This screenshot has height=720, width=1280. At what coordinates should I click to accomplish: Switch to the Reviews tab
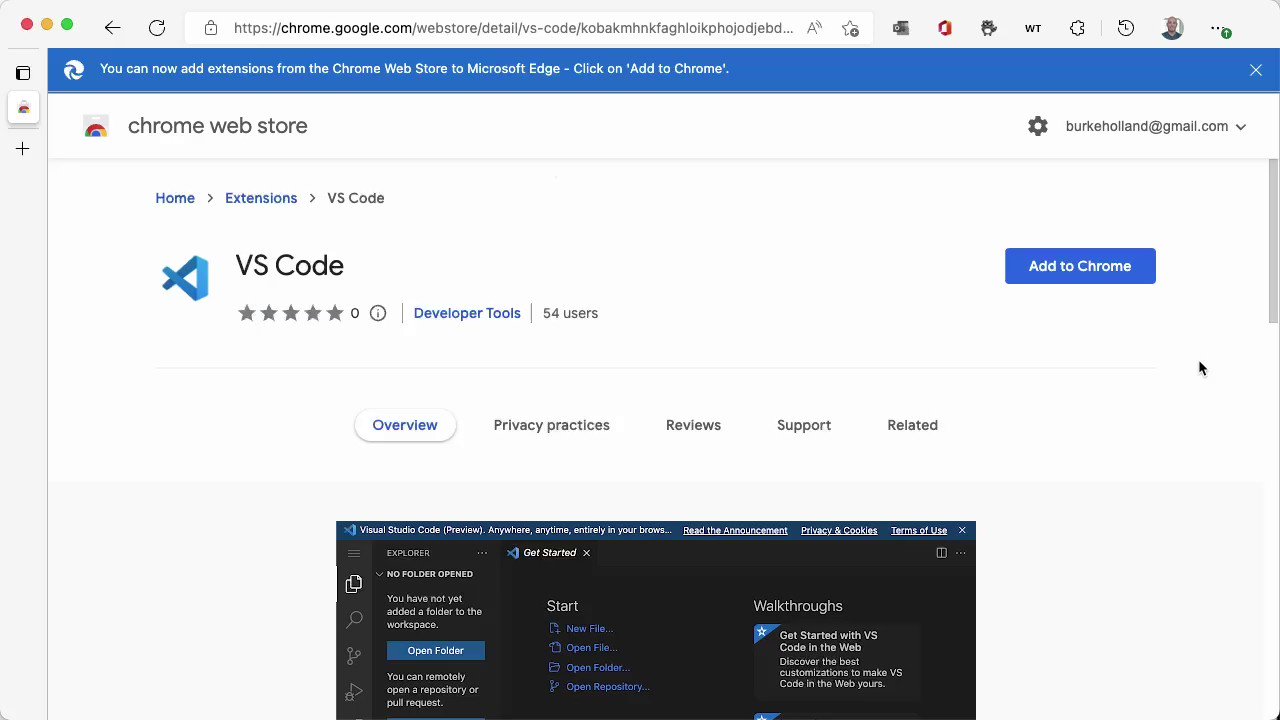(x=693, y=425)
